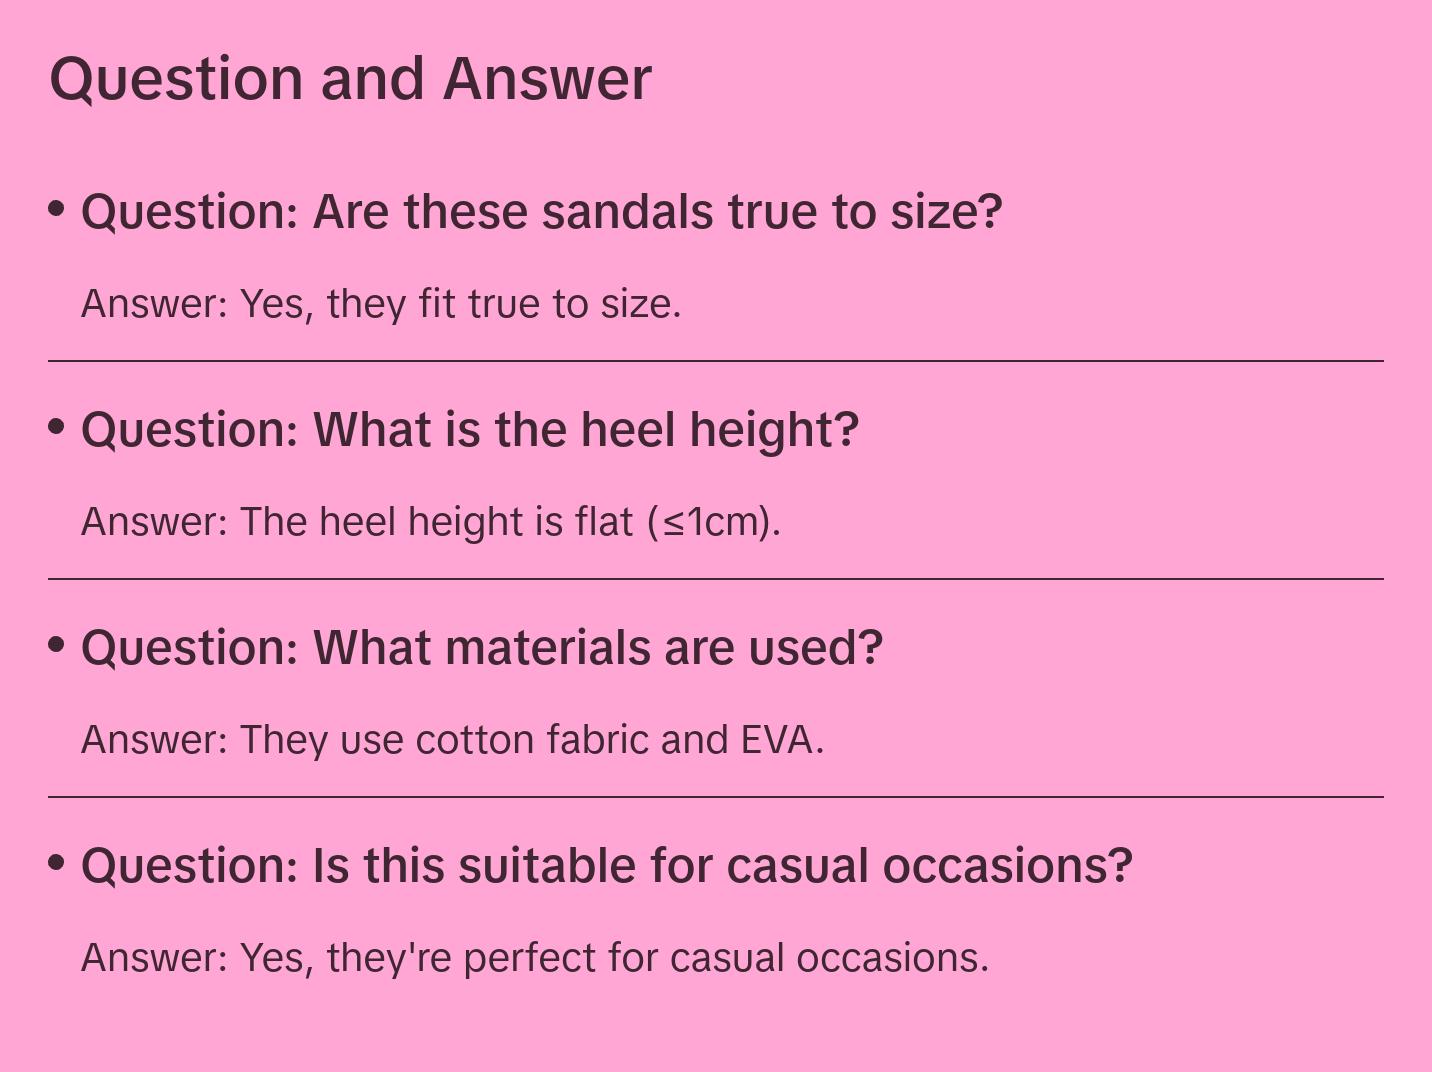Click the "(≤1cm)" measurement text
The width and height of the screenshot is (1432, 1072).
coord(713,522)
